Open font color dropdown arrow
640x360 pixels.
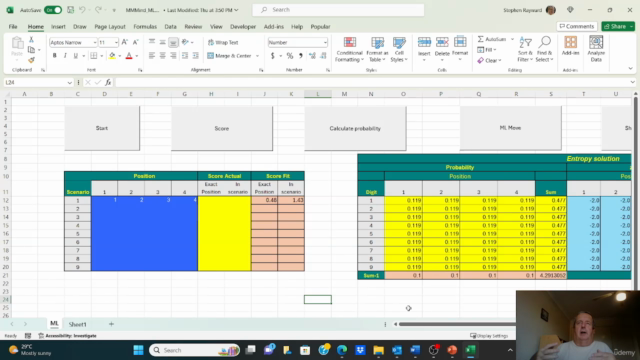(137, 56)
